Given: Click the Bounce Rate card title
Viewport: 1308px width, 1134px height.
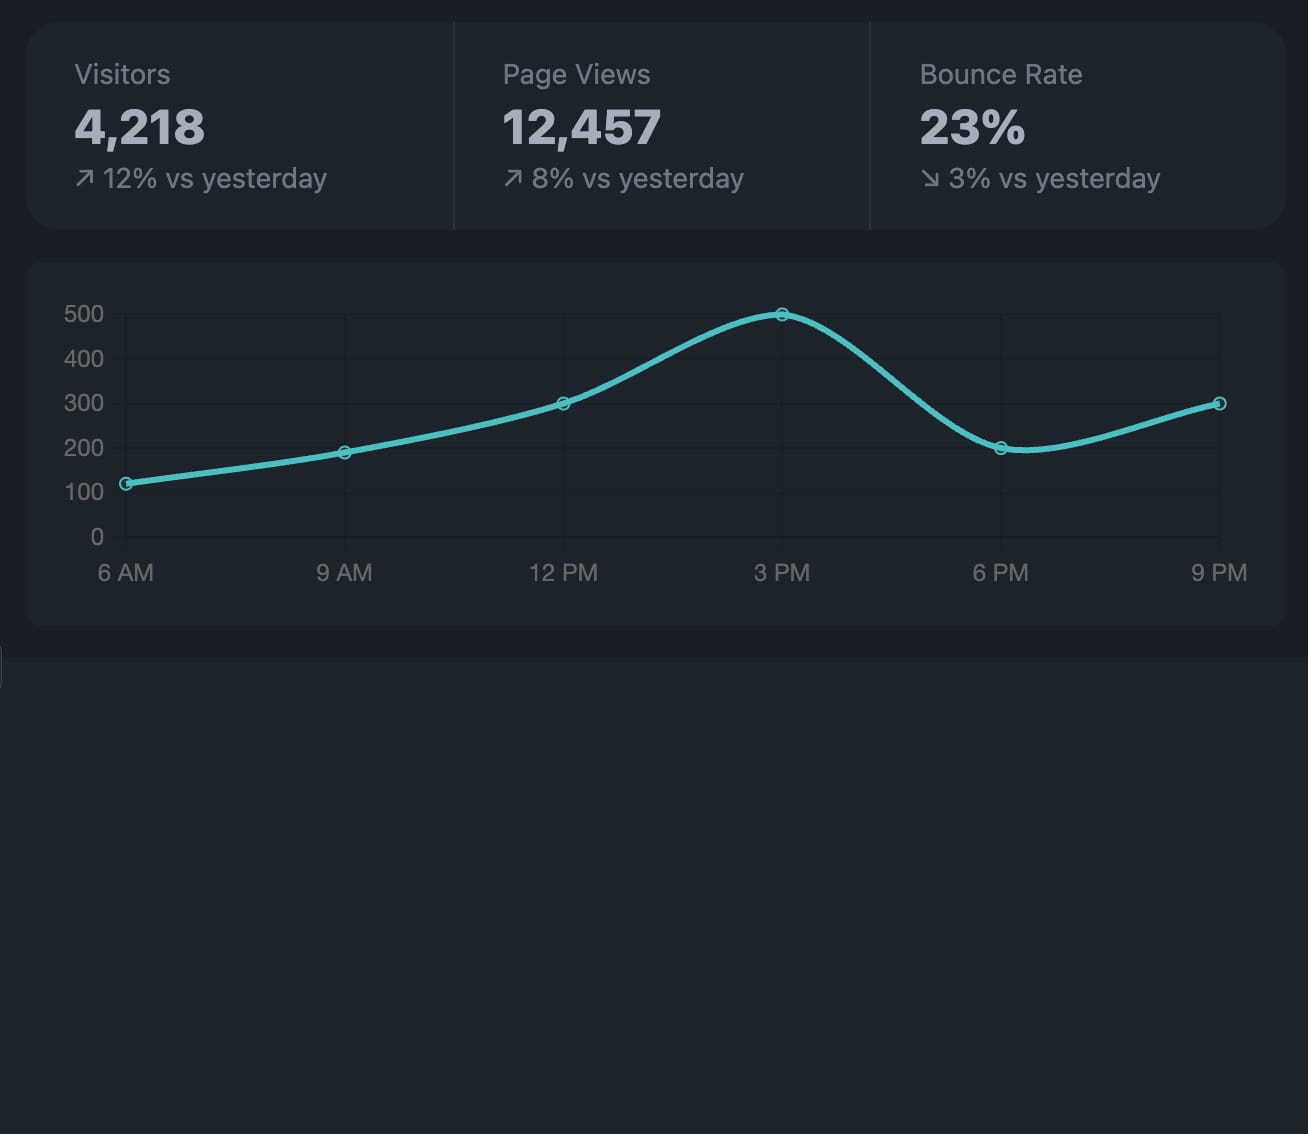Looking at the screenshot, I should [x=1000, y=75].
